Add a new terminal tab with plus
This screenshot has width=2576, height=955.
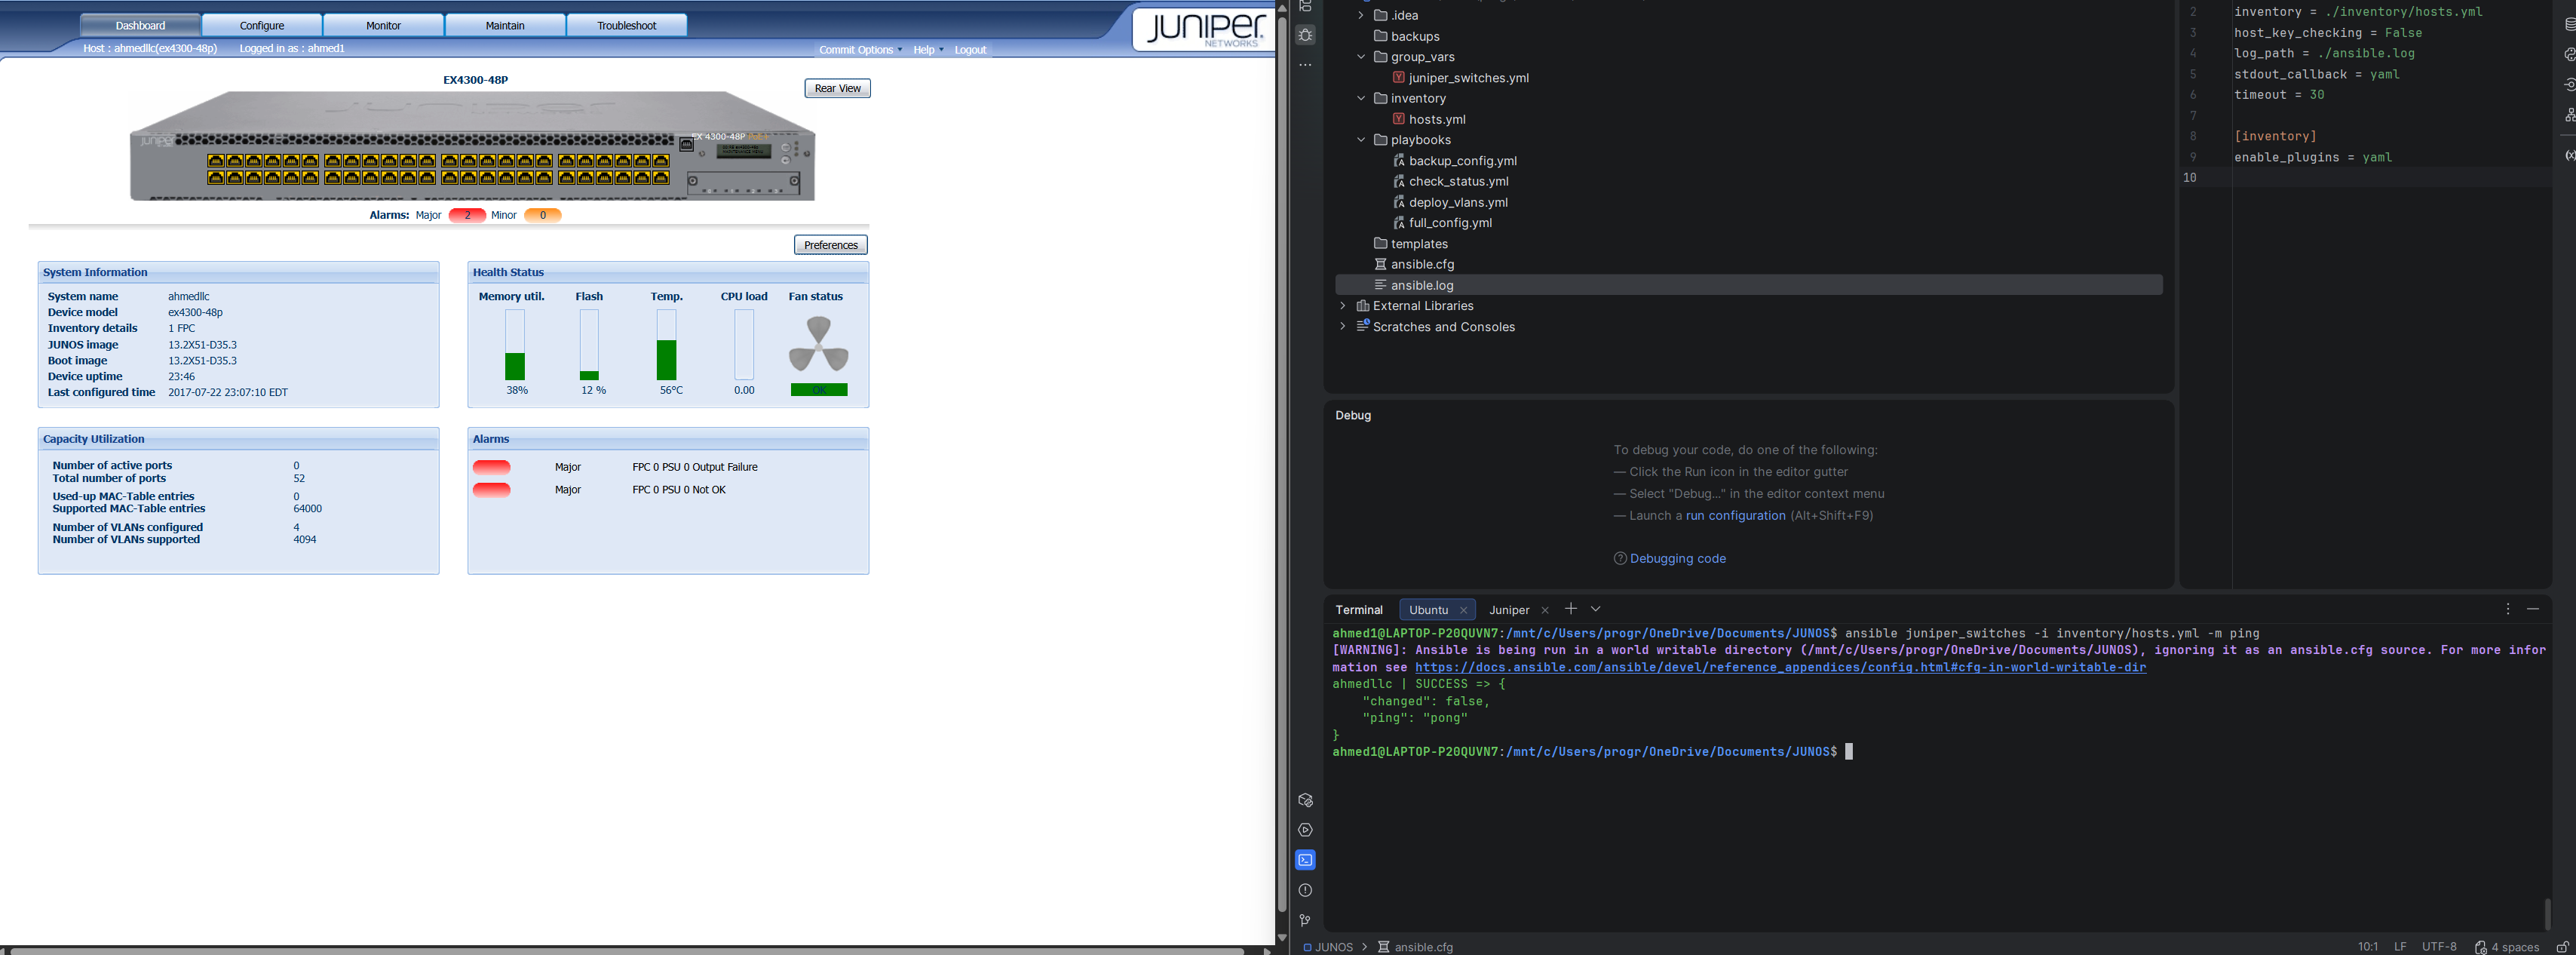point(1570,609)
